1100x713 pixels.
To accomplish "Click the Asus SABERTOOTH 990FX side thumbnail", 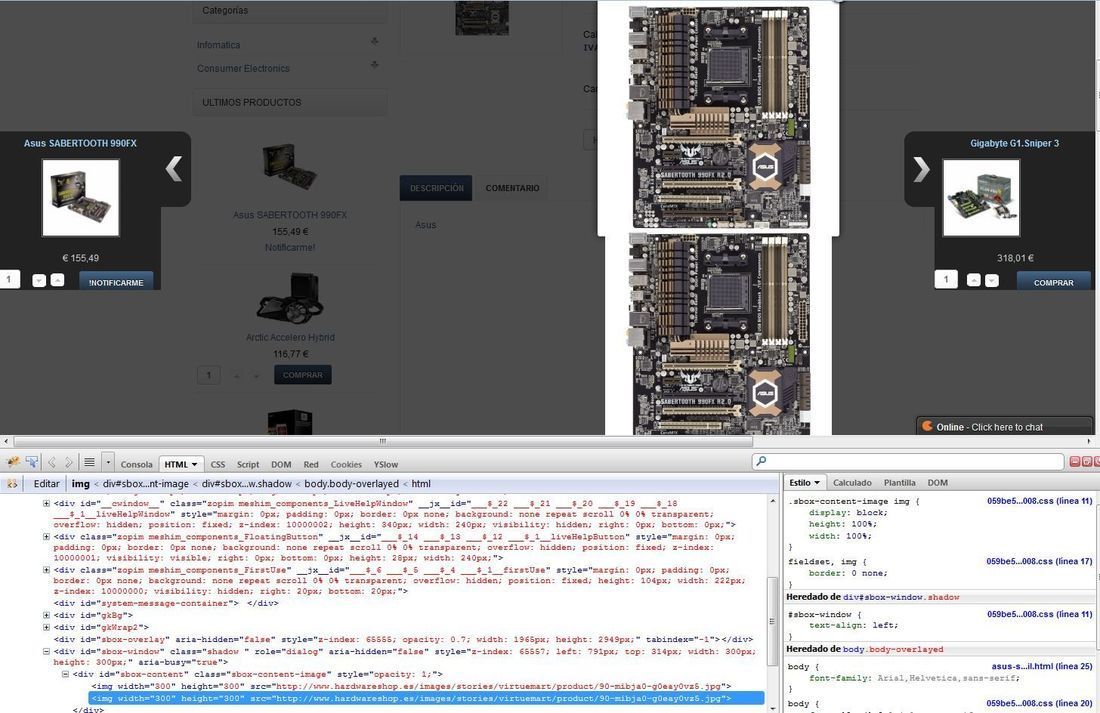I will pos(81,197).
